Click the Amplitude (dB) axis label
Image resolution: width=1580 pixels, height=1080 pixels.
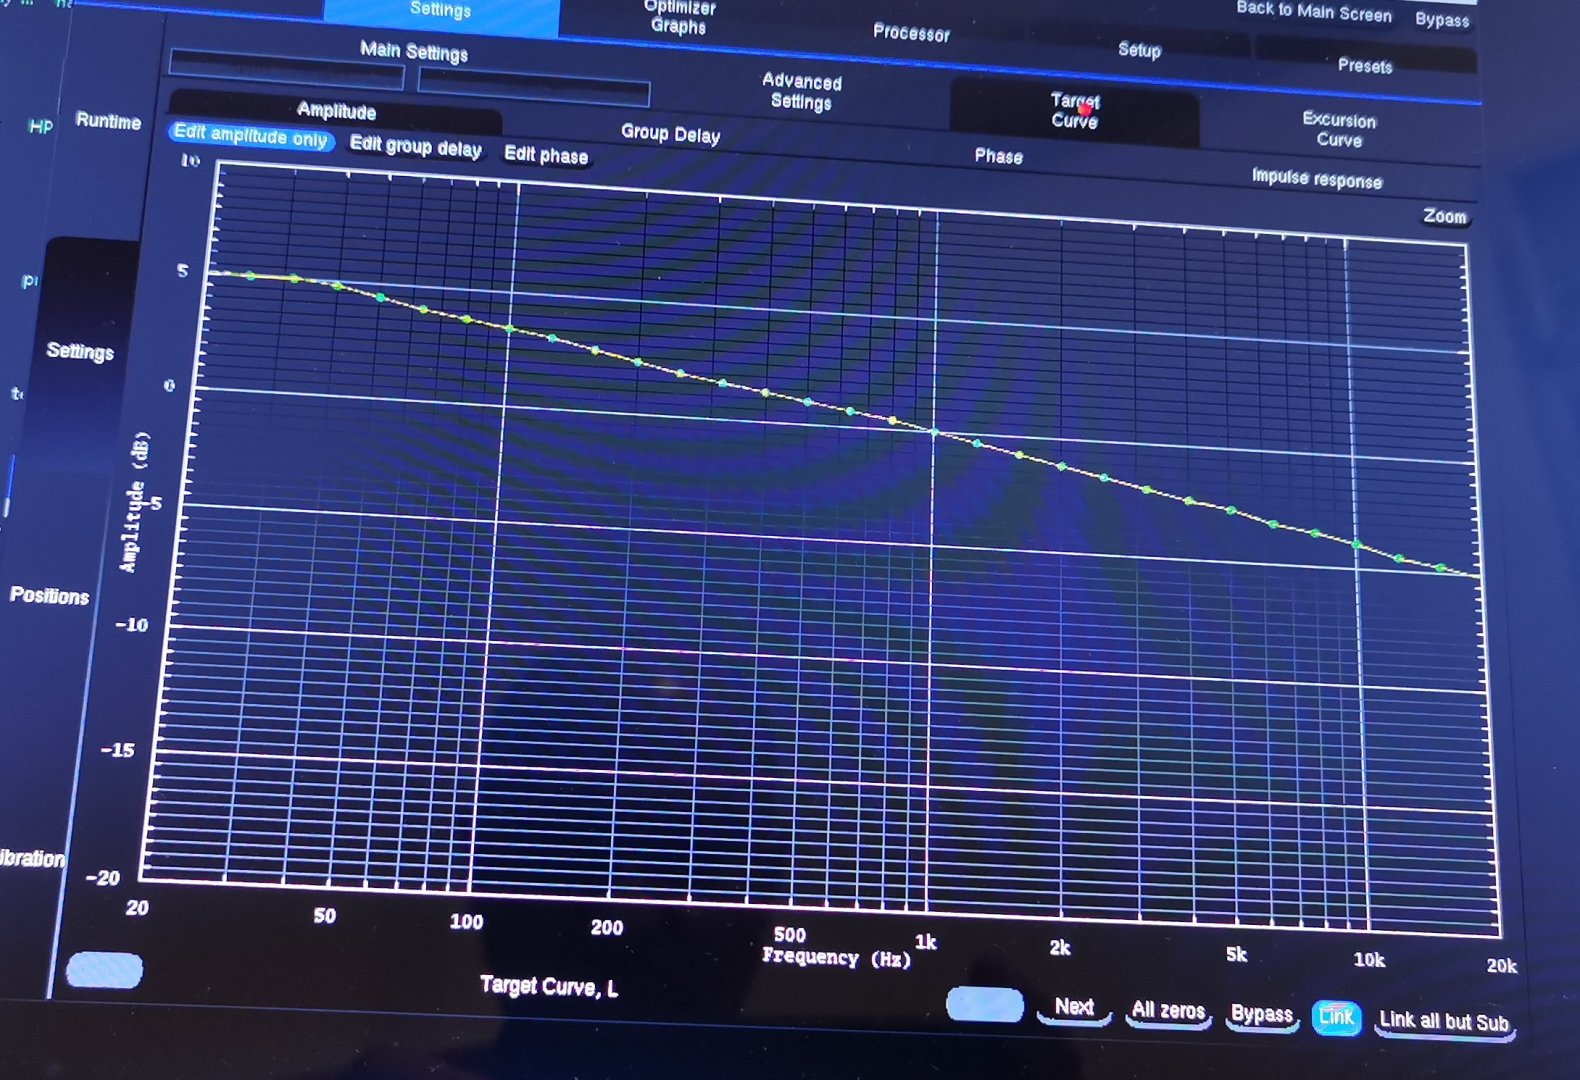pos(134,502)
